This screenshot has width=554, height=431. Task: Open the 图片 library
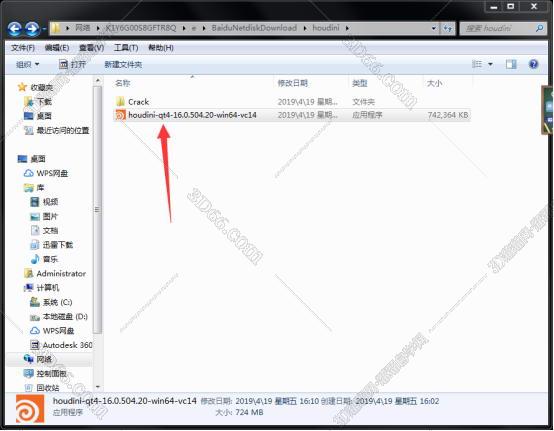(50, 217)
